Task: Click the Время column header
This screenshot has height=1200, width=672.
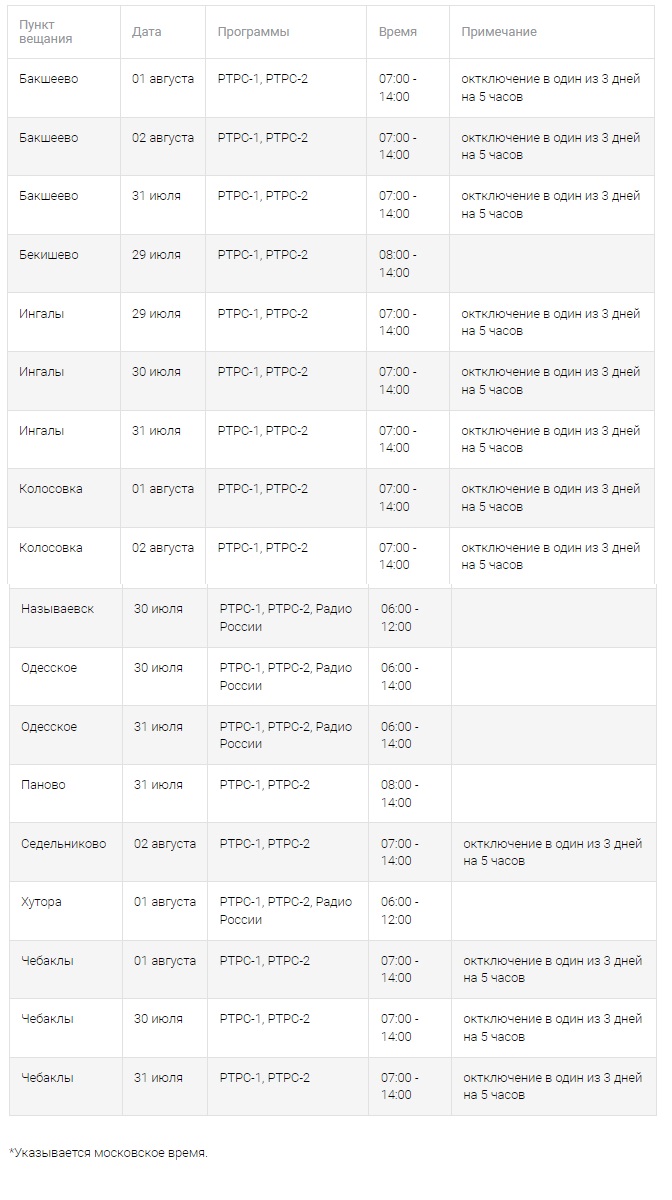Action: pyautogui.click(x=398, y=32)
